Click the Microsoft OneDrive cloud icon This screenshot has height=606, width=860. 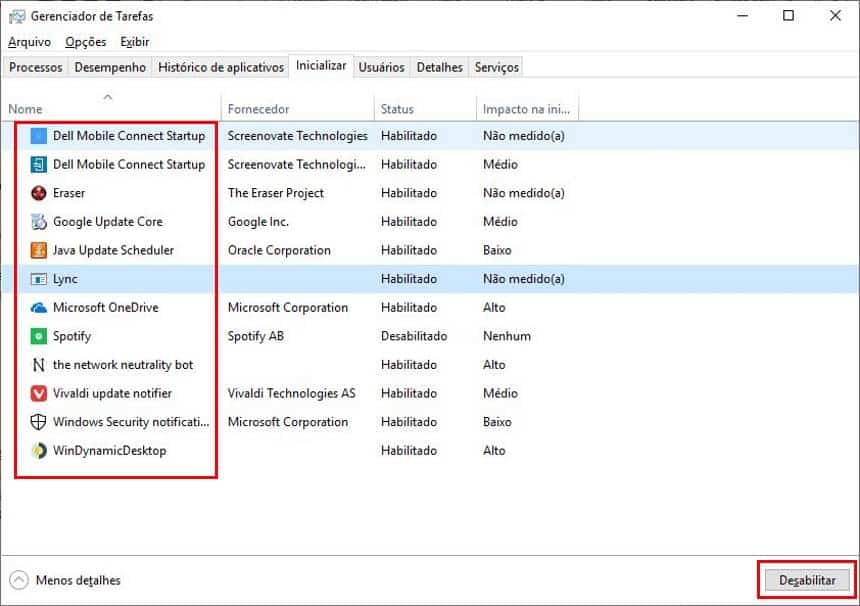[x=38, y=307]
